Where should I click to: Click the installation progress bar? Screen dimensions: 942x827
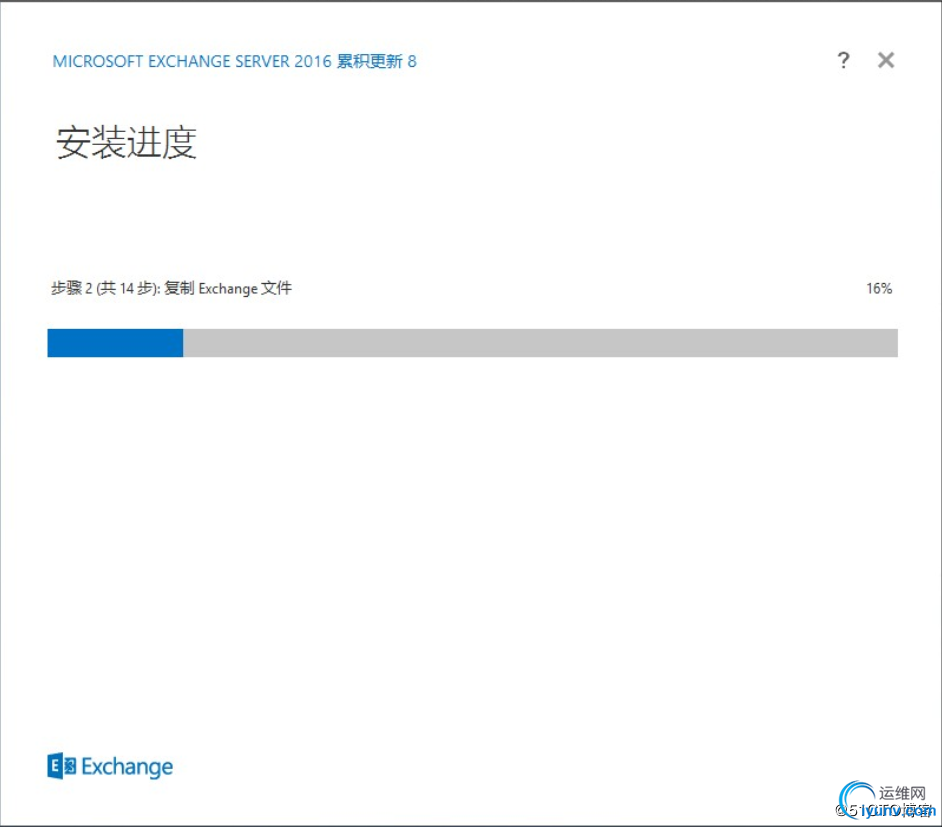473,343
